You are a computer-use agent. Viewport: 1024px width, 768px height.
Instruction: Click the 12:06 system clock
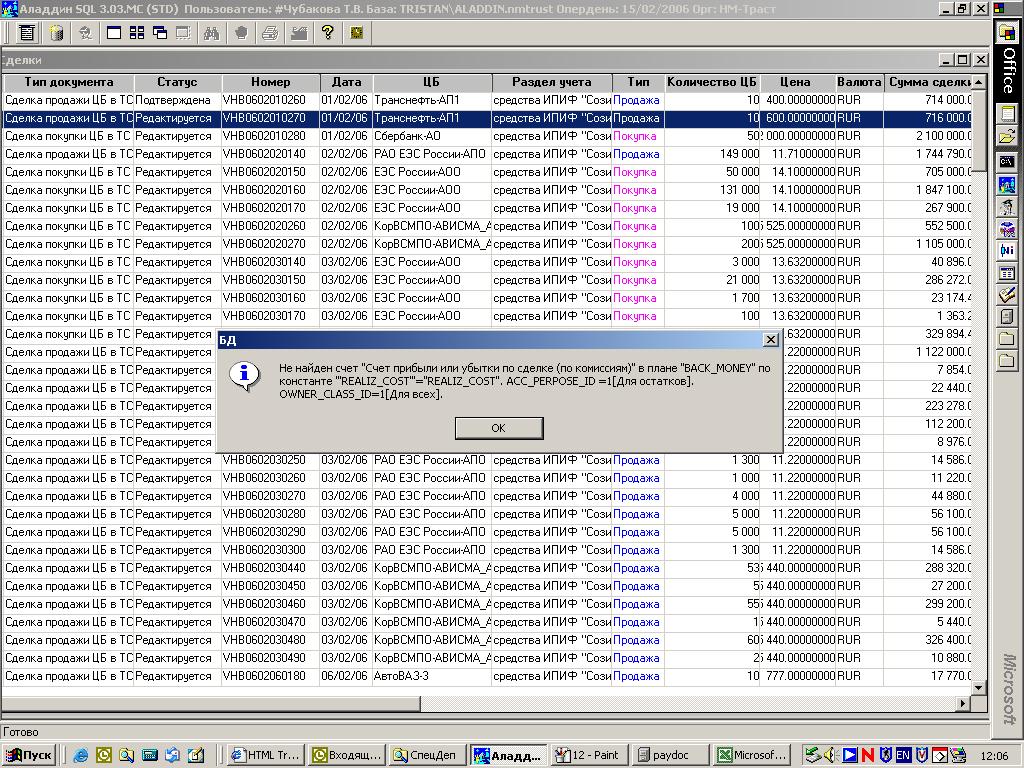[993, 756]
